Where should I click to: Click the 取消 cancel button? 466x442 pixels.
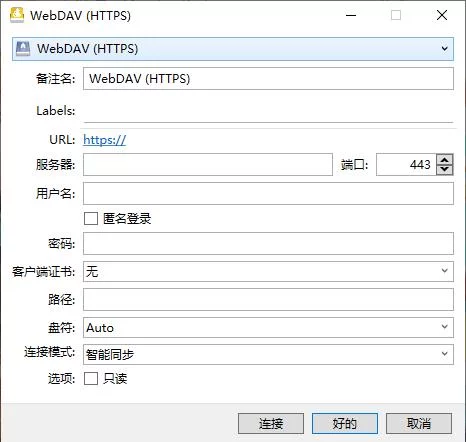419,423
